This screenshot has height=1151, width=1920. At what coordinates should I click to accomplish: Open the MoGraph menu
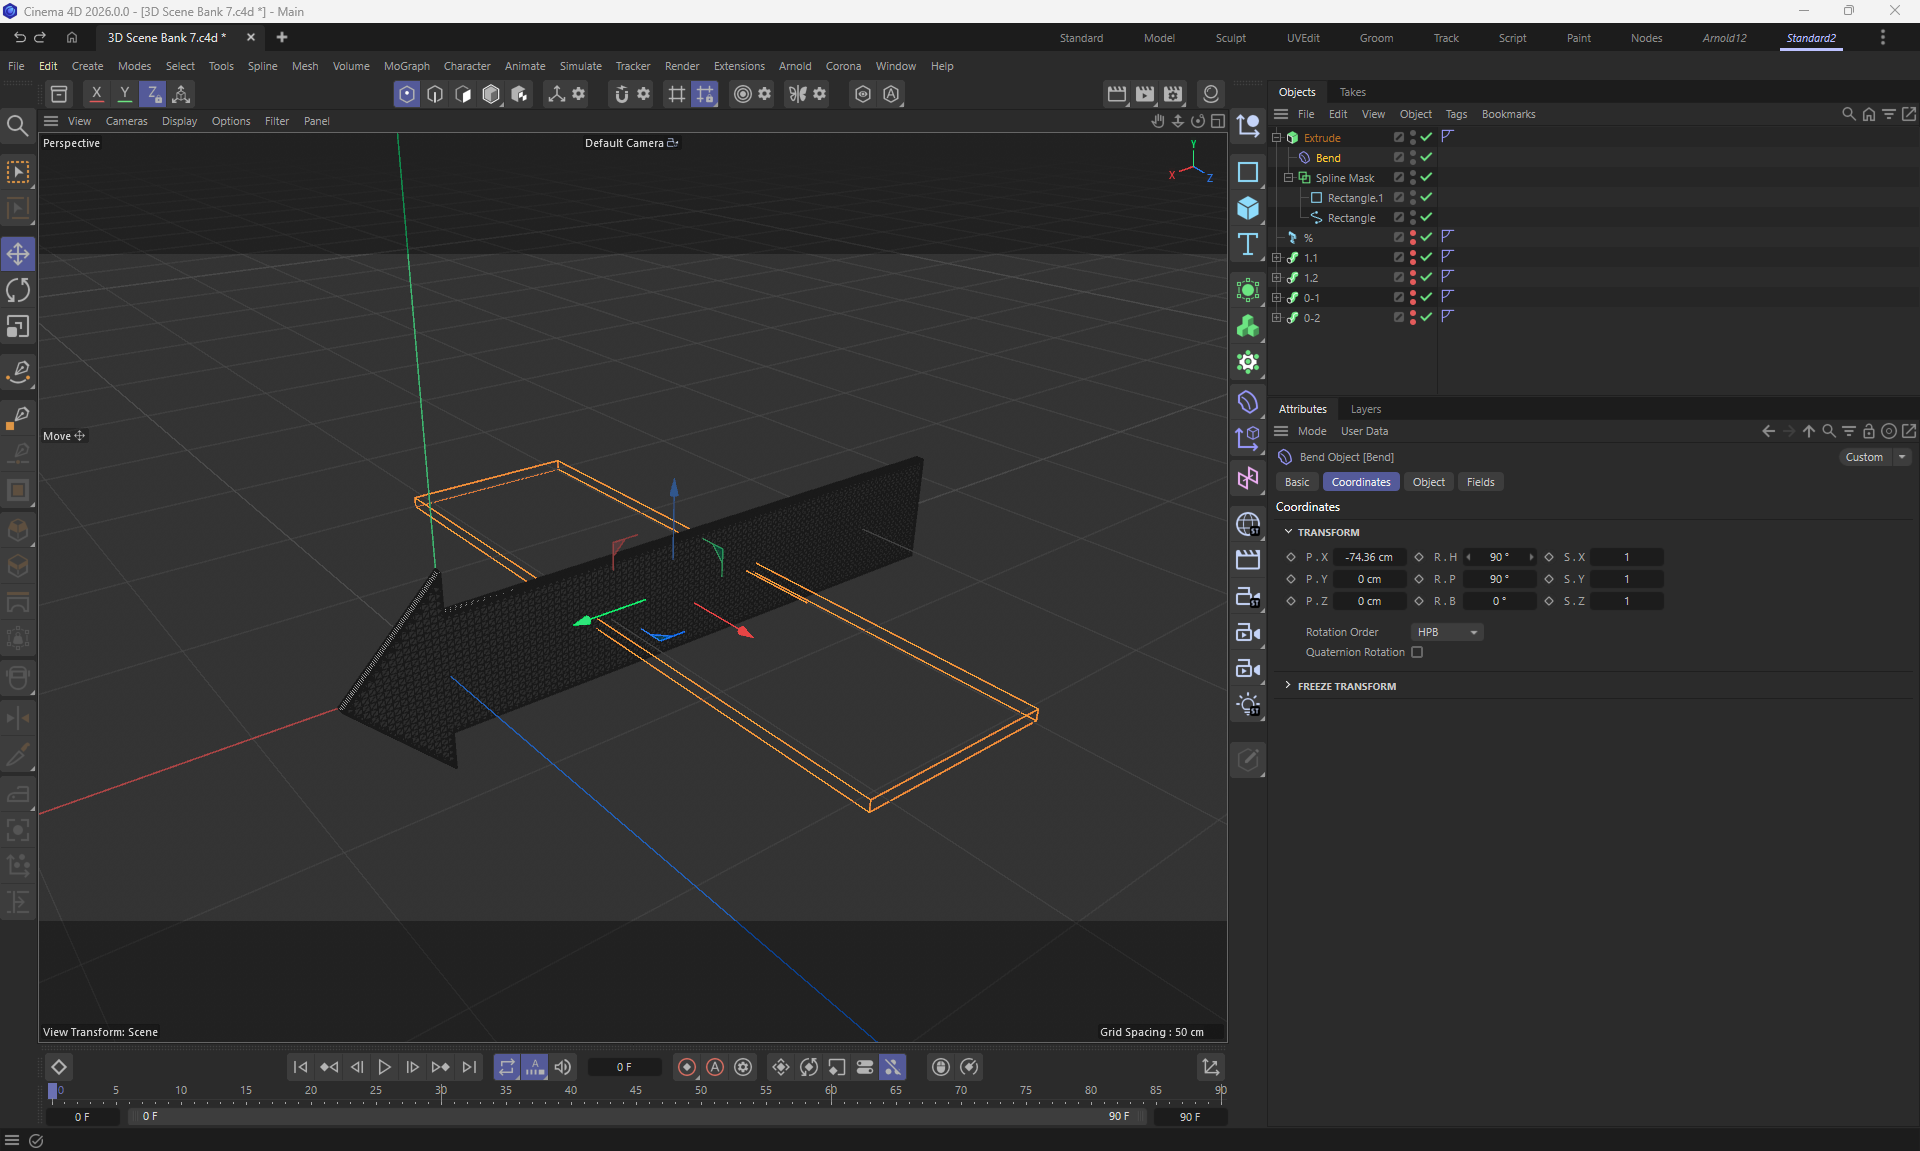pyautogui.click(x=406, y=66)
